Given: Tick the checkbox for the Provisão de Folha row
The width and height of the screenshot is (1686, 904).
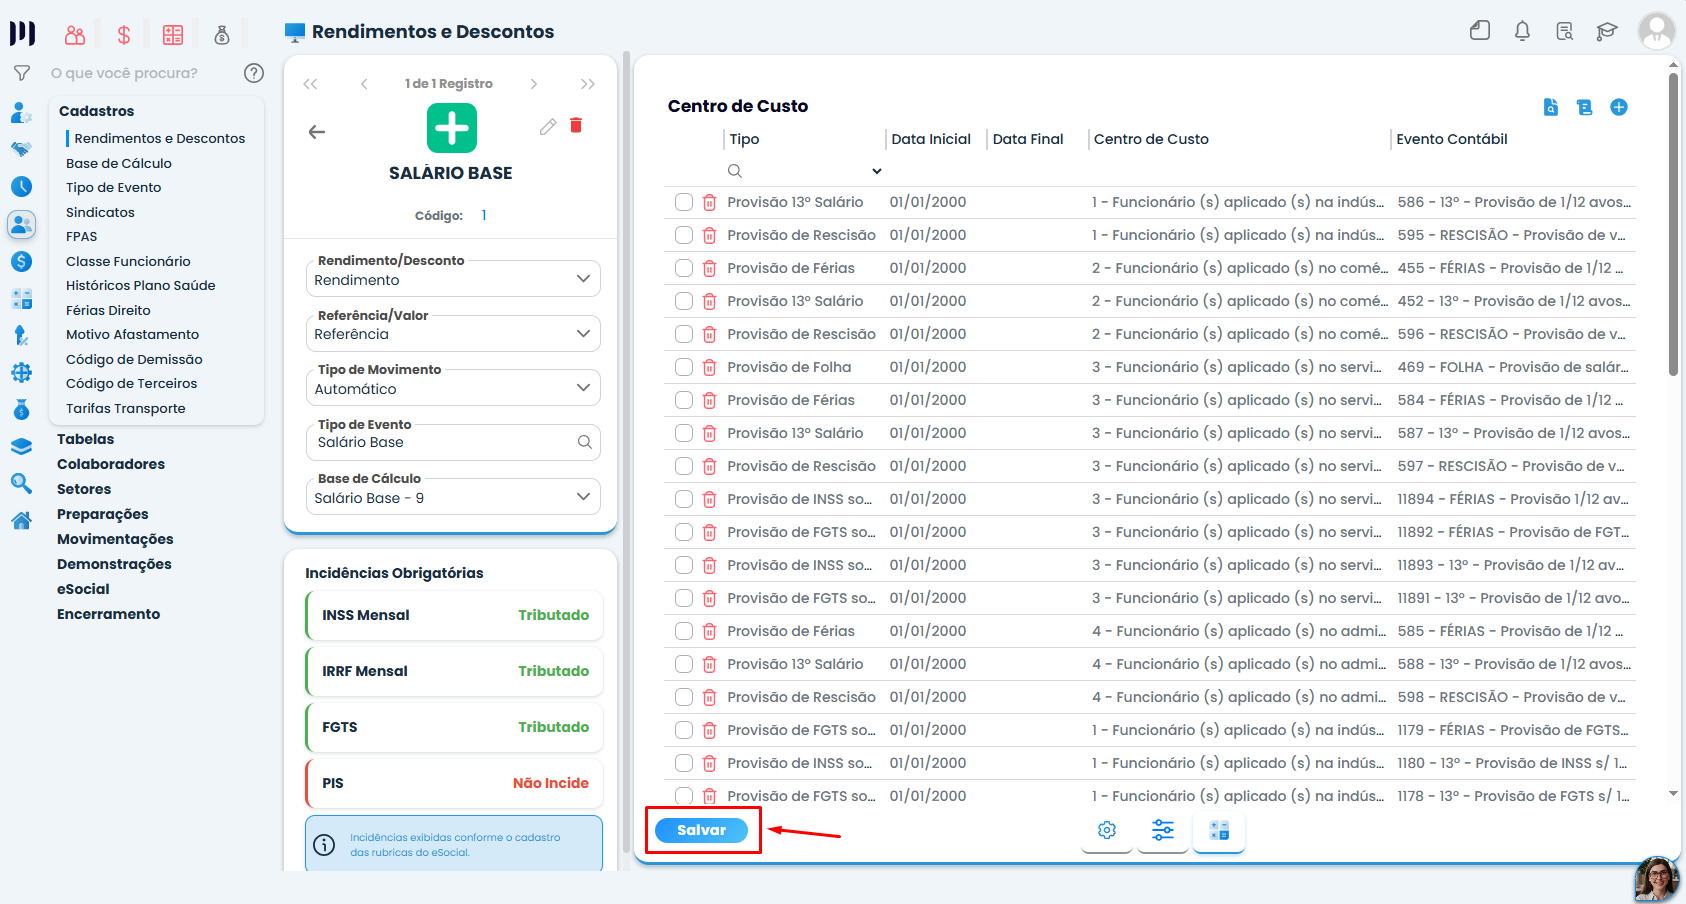Looking at the screenshot, I should [684, 367].
